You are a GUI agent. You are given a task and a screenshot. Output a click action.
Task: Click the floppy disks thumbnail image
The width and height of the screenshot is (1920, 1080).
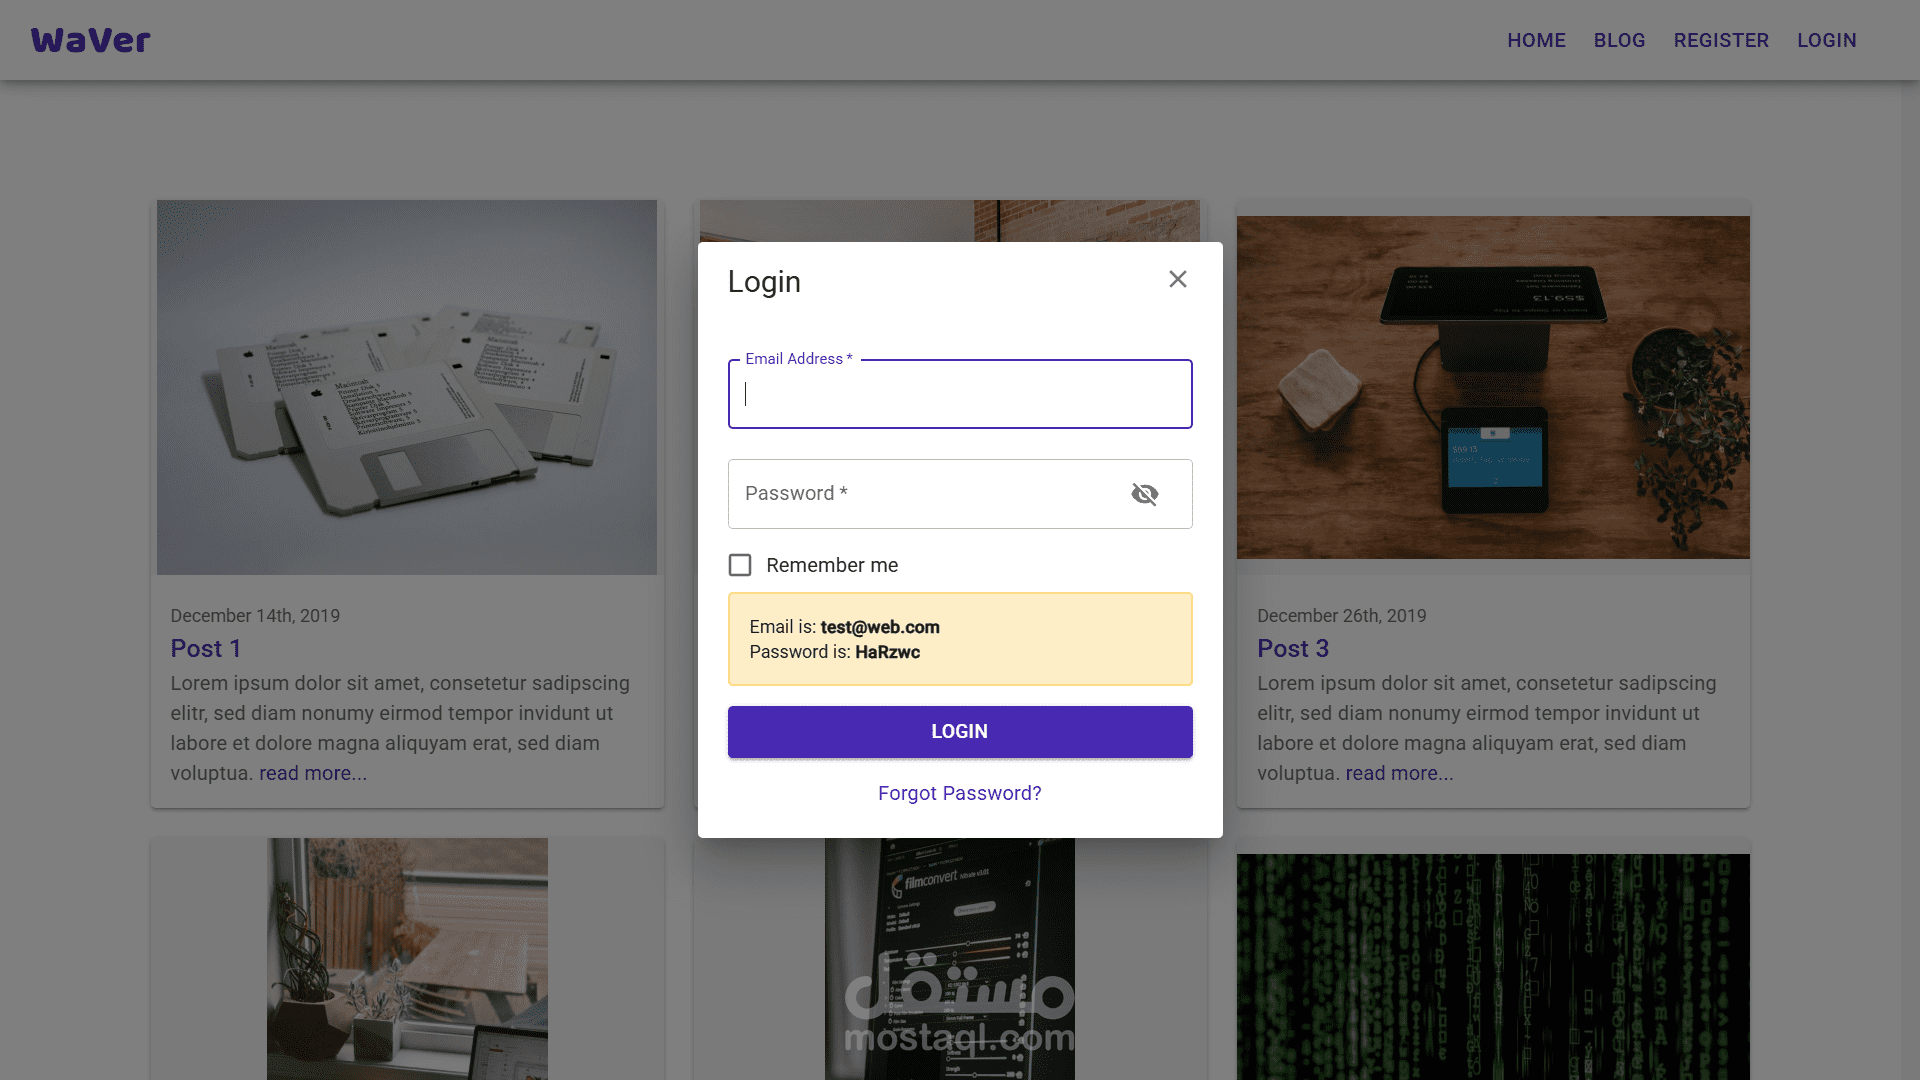click(x=406, y=387)
